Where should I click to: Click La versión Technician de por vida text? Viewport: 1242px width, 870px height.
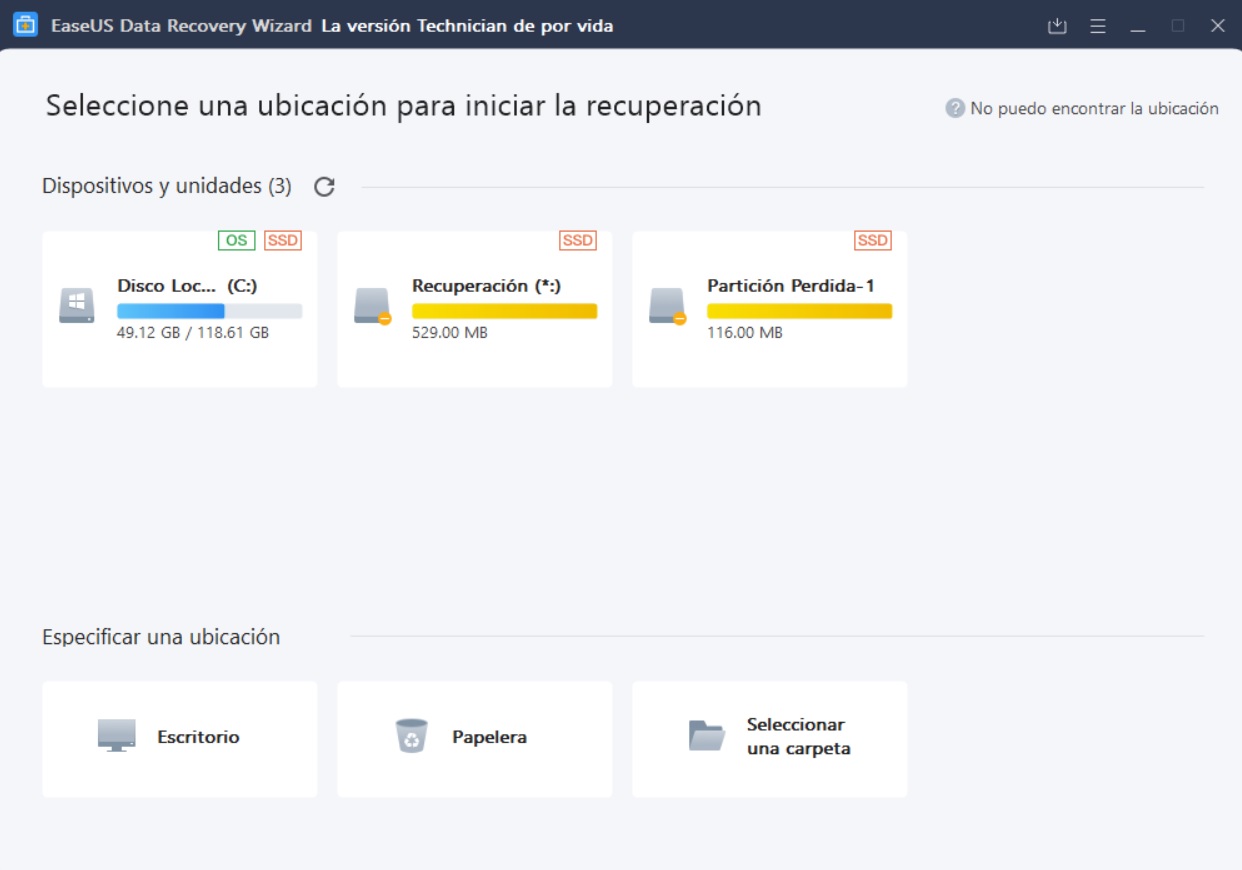coord(467,26)
